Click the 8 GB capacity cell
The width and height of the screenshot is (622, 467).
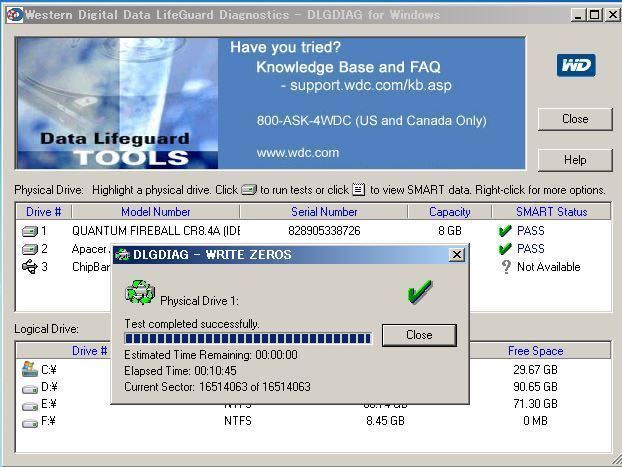[x=450, y=231]
